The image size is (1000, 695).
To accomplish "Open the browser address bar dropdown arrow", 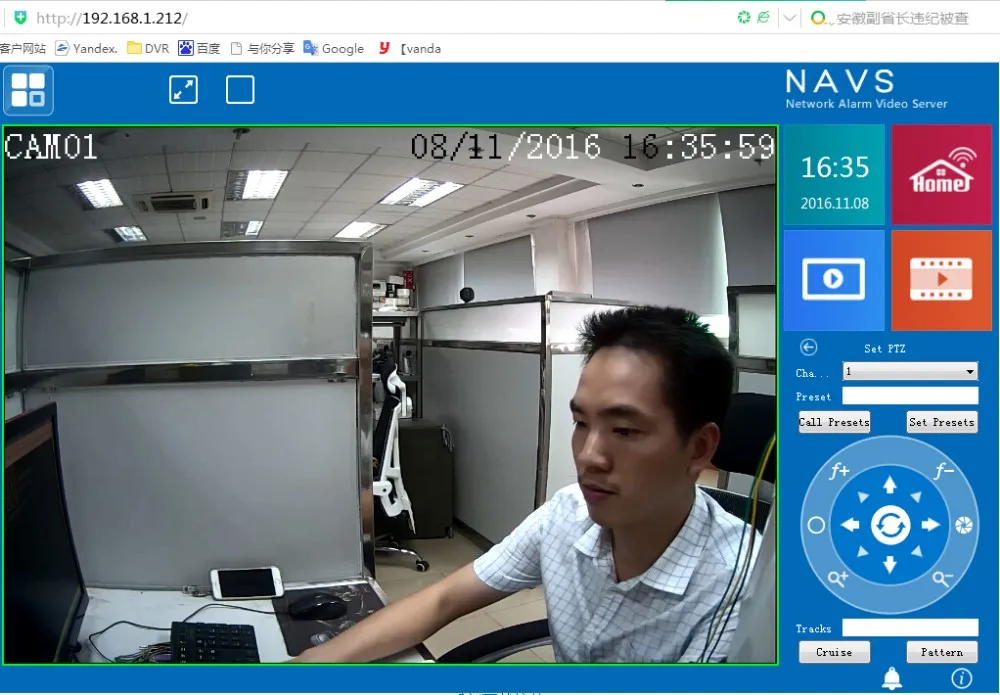I will [x=790, y=18].
